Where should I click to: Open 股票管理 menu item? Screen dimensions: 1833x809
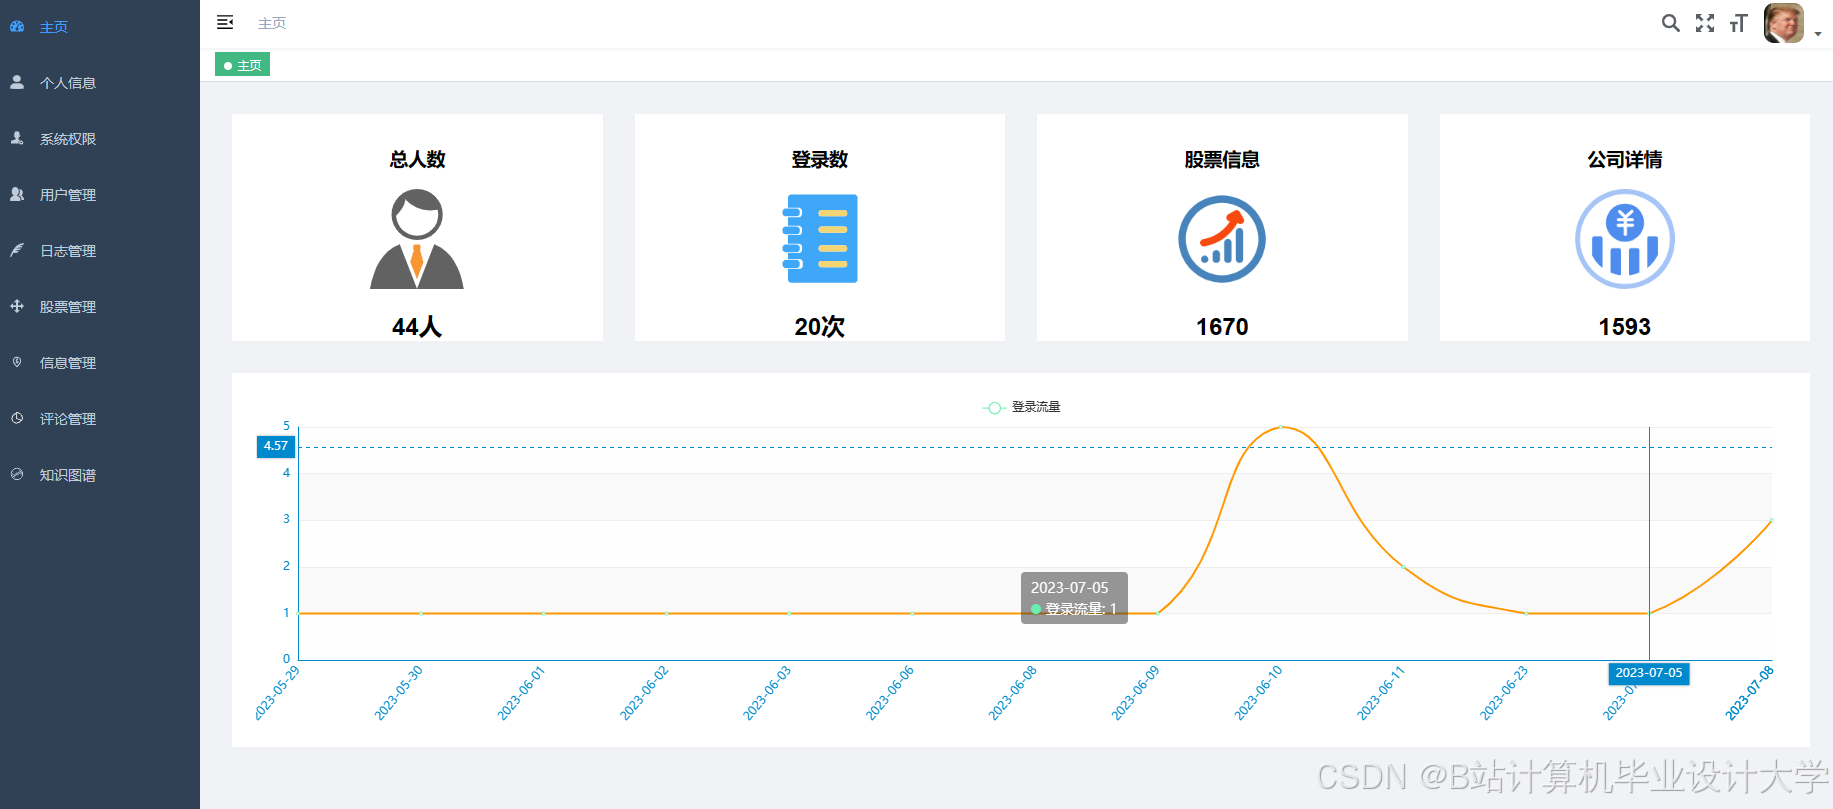click(x=68, y=307)
